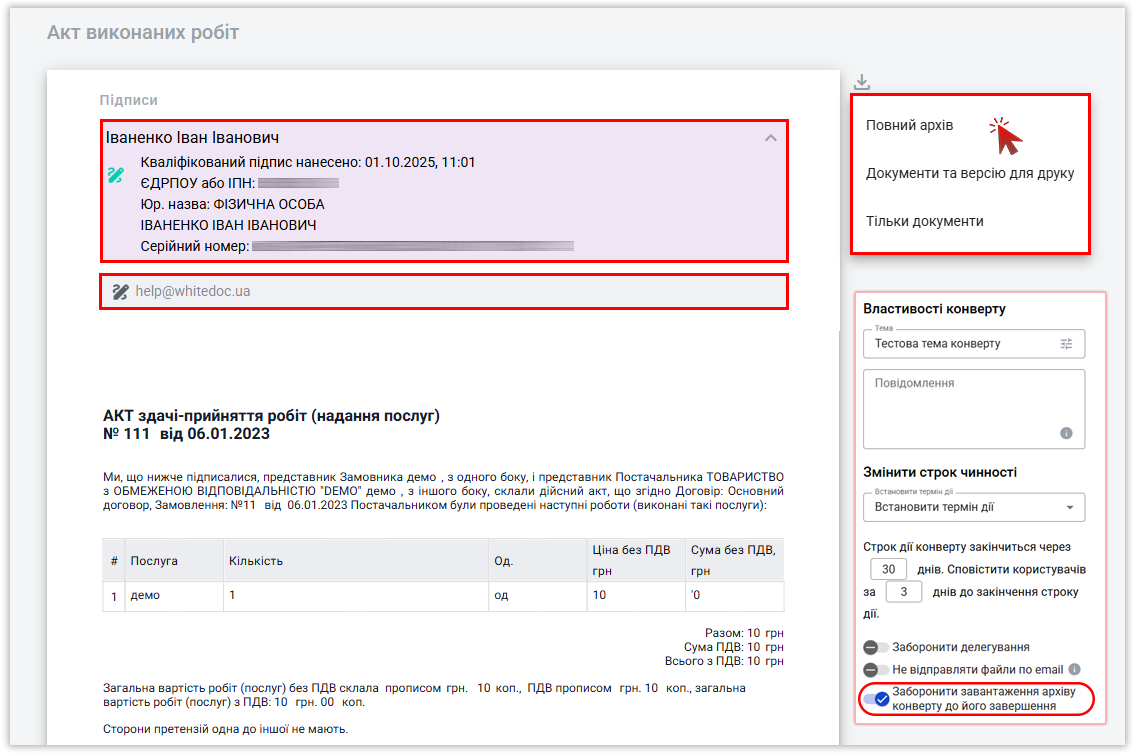1135x753 pixels.
Task: Select 'Повний архів' from the download menu
Action: point(909,126)
